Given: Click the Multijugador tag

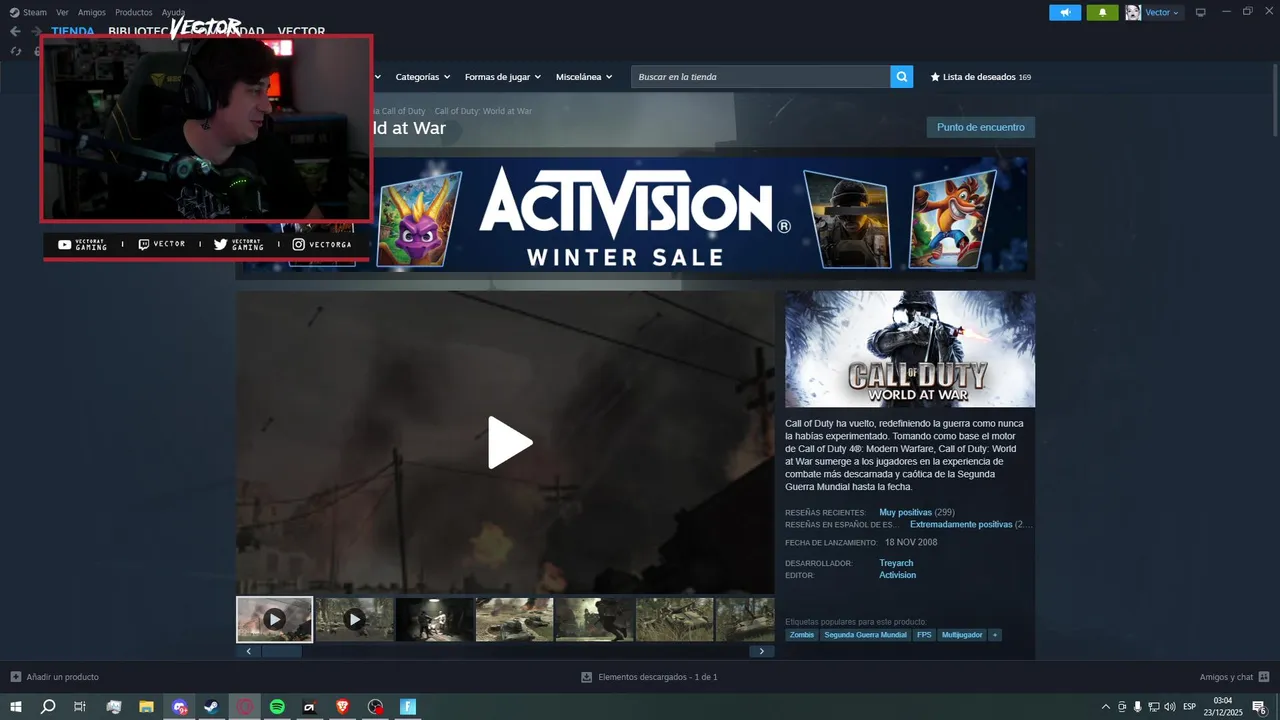Looking at the screenshot, I should pyautogui.click(x=962, y=635).
